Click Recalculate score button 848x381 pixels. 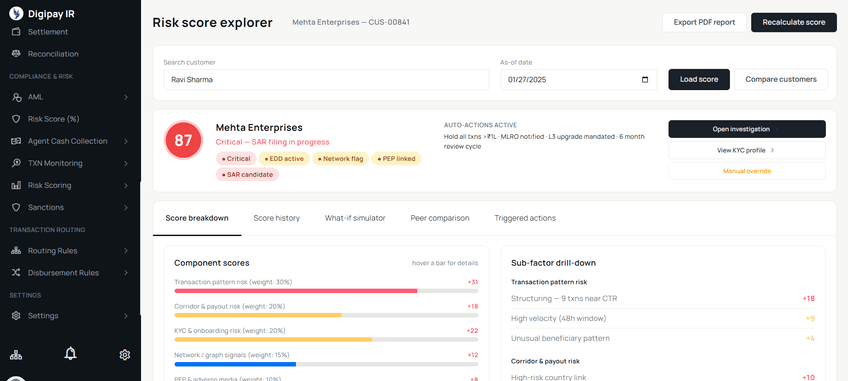click(x=793, y=23)
